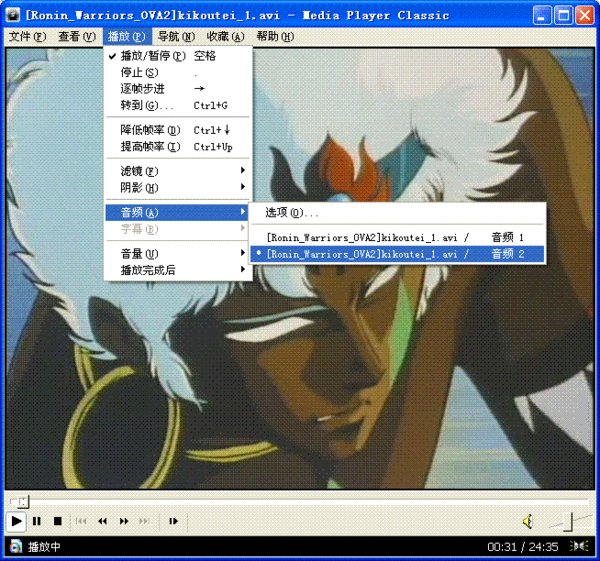Expand the 音量(U) submenu
This screenshot has height=561, width=600.
[x=178, y=253]
